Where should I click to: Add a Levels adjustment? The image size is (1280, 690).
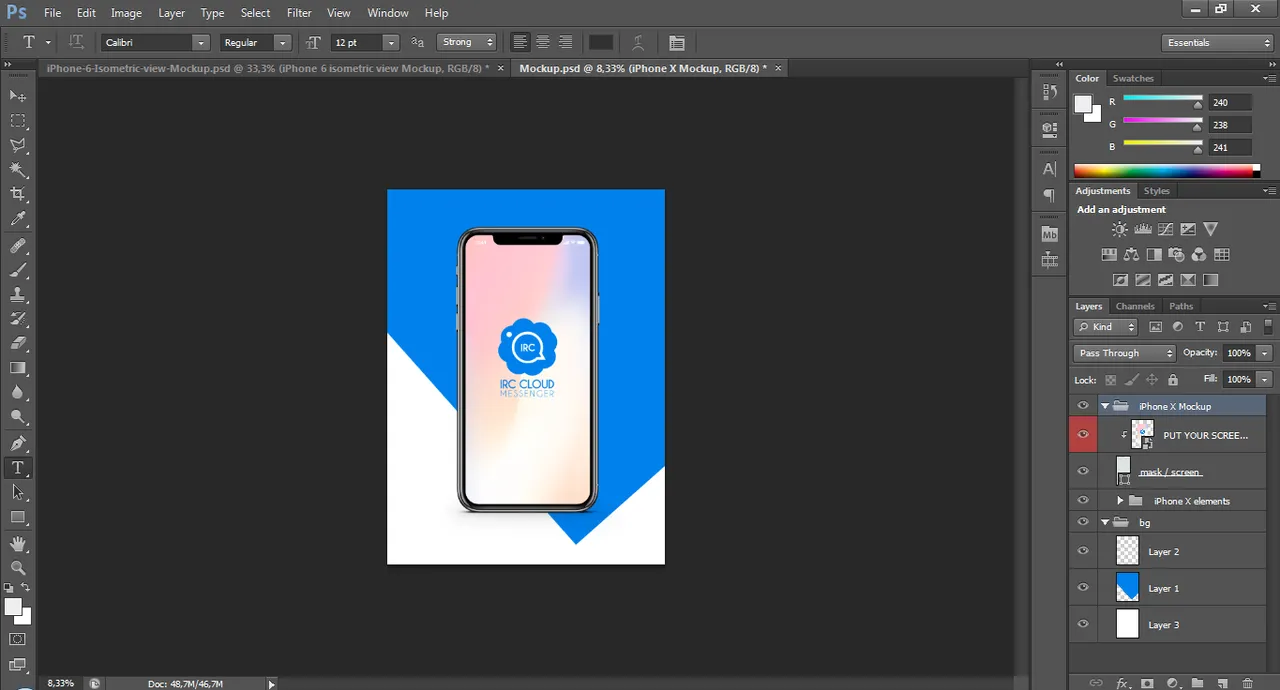click(1143, 230)
